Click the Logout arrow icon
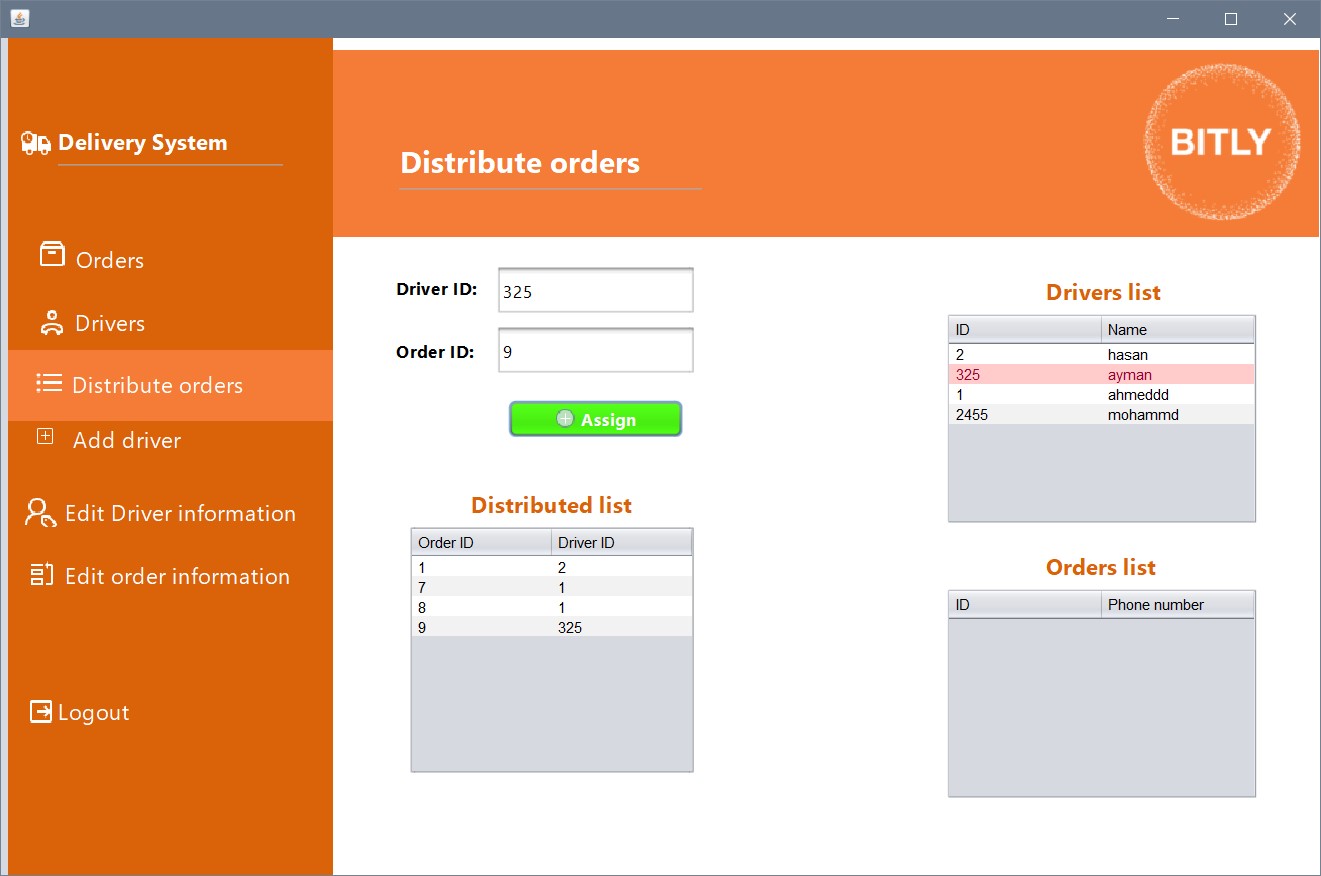This screenshot has height=876, width=1321. 41,711
